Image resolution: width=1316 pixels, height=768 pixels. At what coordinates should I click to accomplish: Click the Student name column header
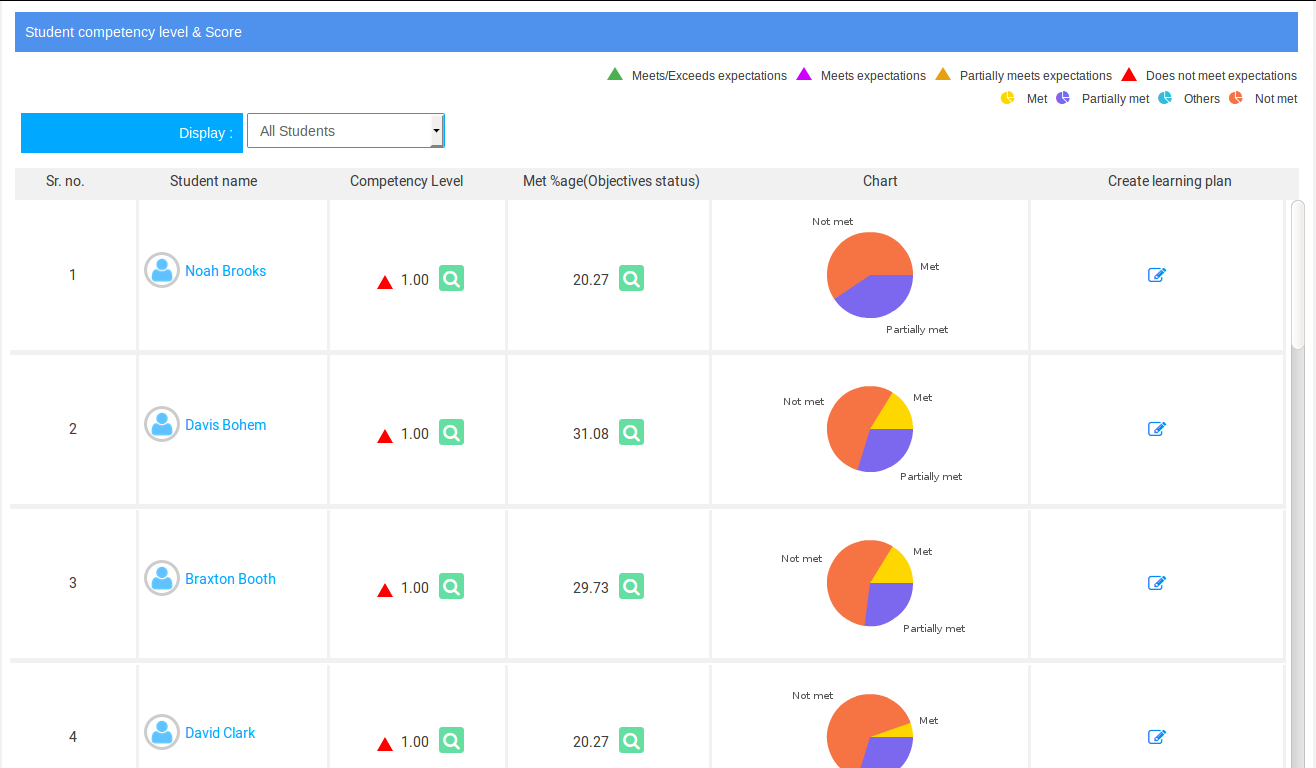(x=213, y=181)
